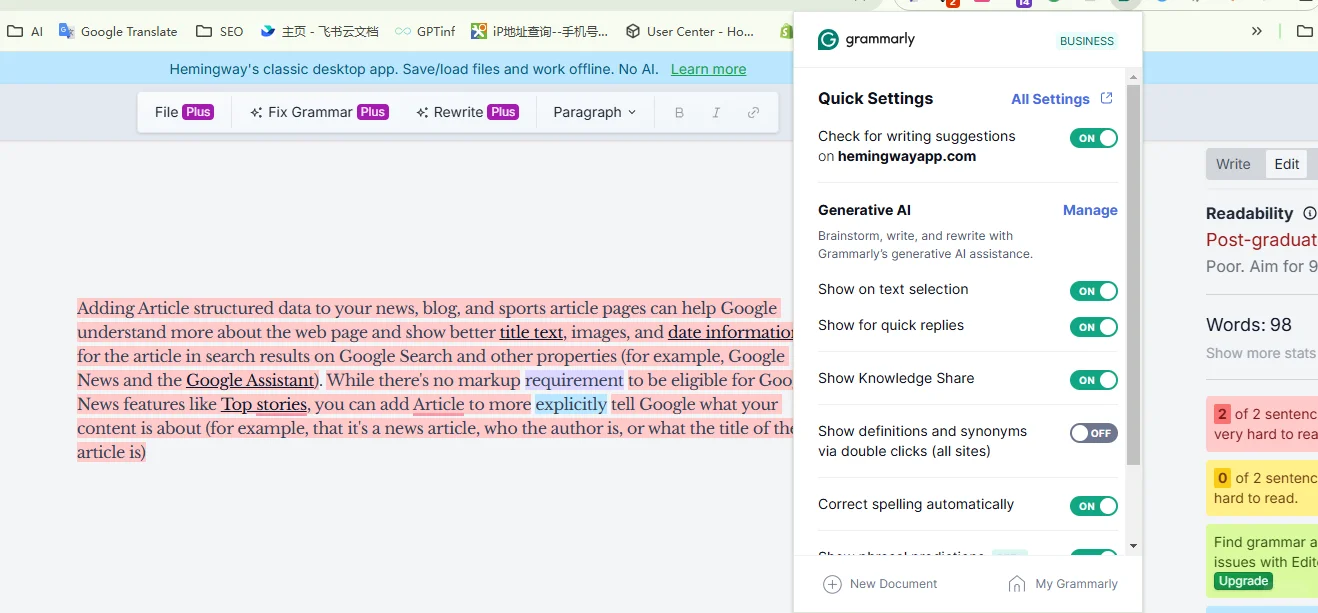This screenshot has height=613, width=1318.
Task: Click the green Upgrade button
Action: pos(1243,581)
